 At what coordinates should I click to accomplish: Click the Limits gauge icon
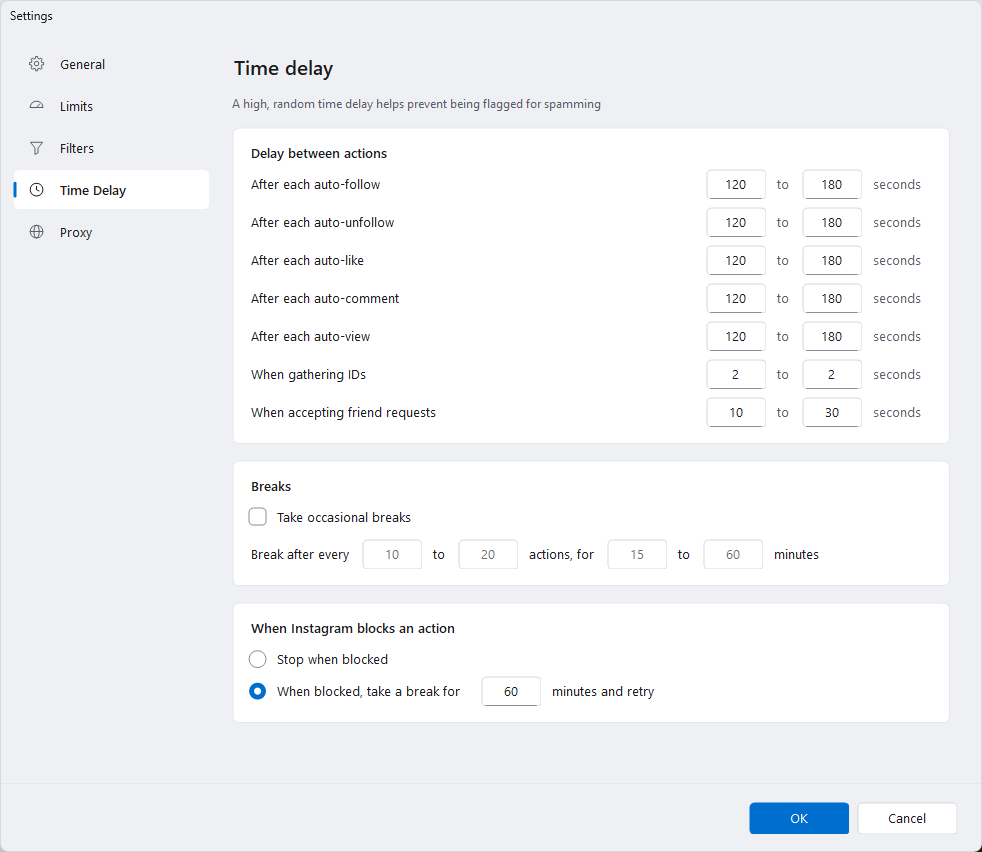click(x=36, y=106)
